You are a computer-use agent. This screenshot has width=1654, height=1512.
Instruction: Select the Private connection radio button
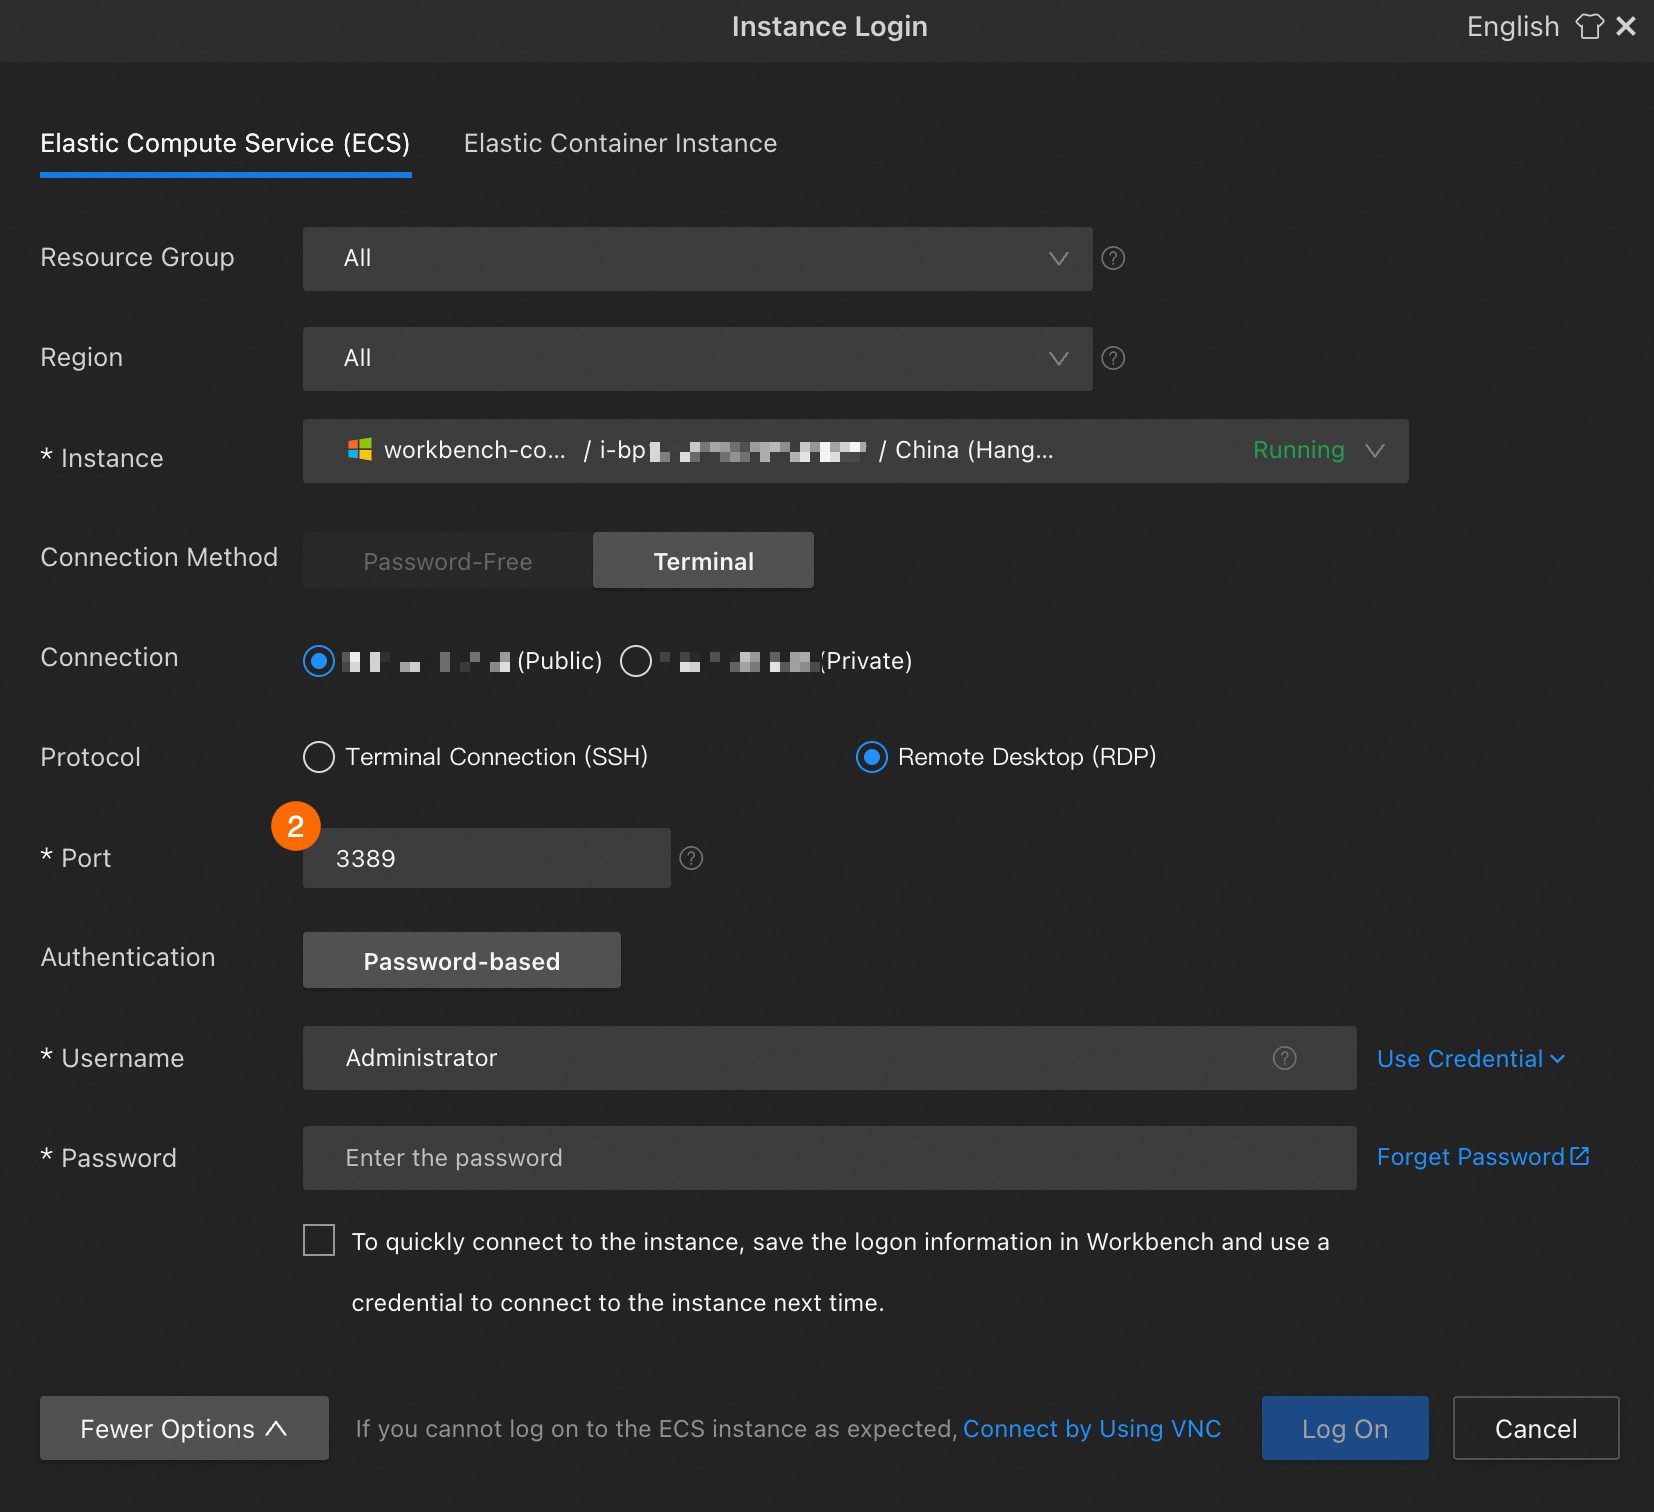[x=636, y=661]
